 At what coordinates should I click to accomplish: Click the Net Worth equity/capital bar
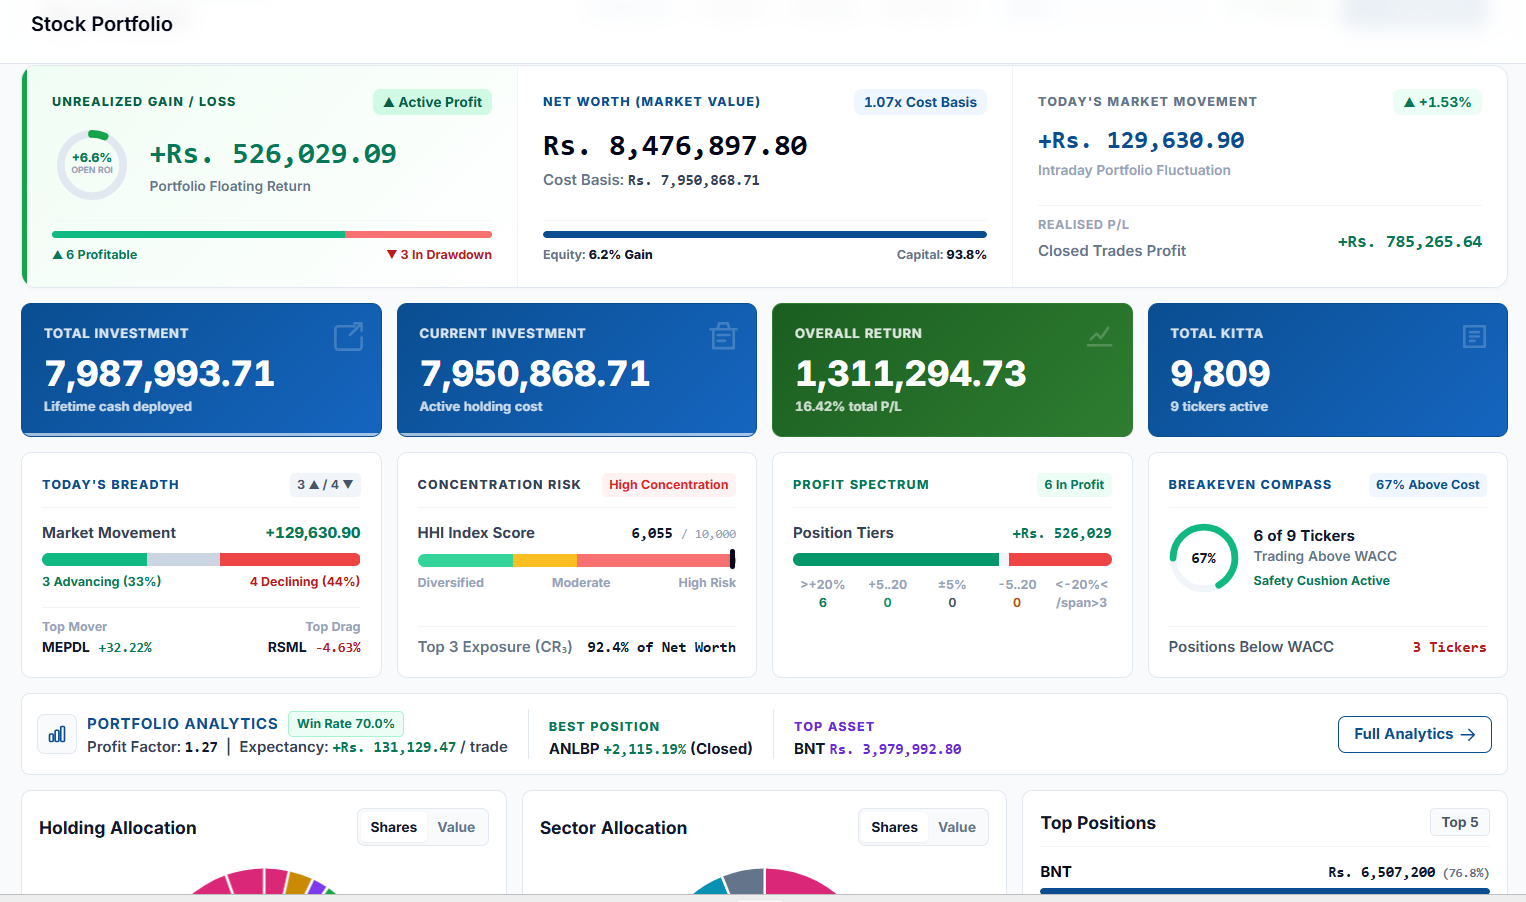[x=765, y=235]
